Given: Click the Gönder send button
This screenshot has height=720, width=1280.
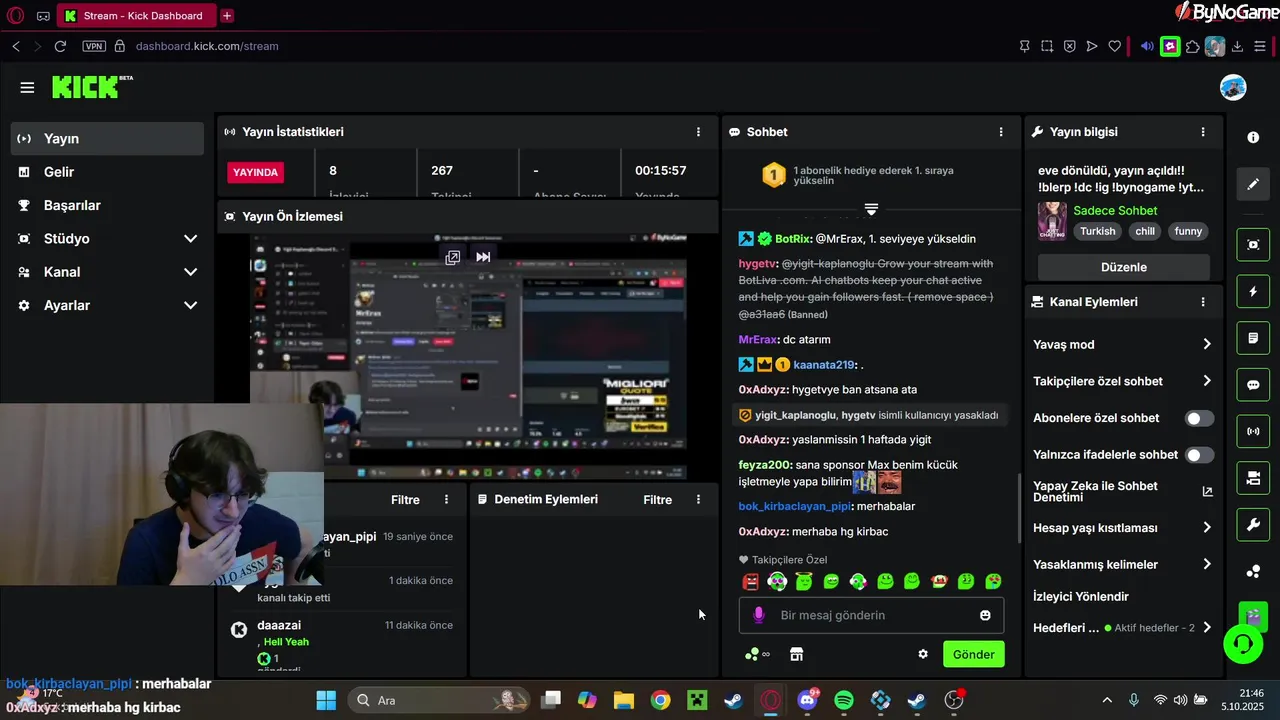Looking at the screenshot, I should [973, 654].
